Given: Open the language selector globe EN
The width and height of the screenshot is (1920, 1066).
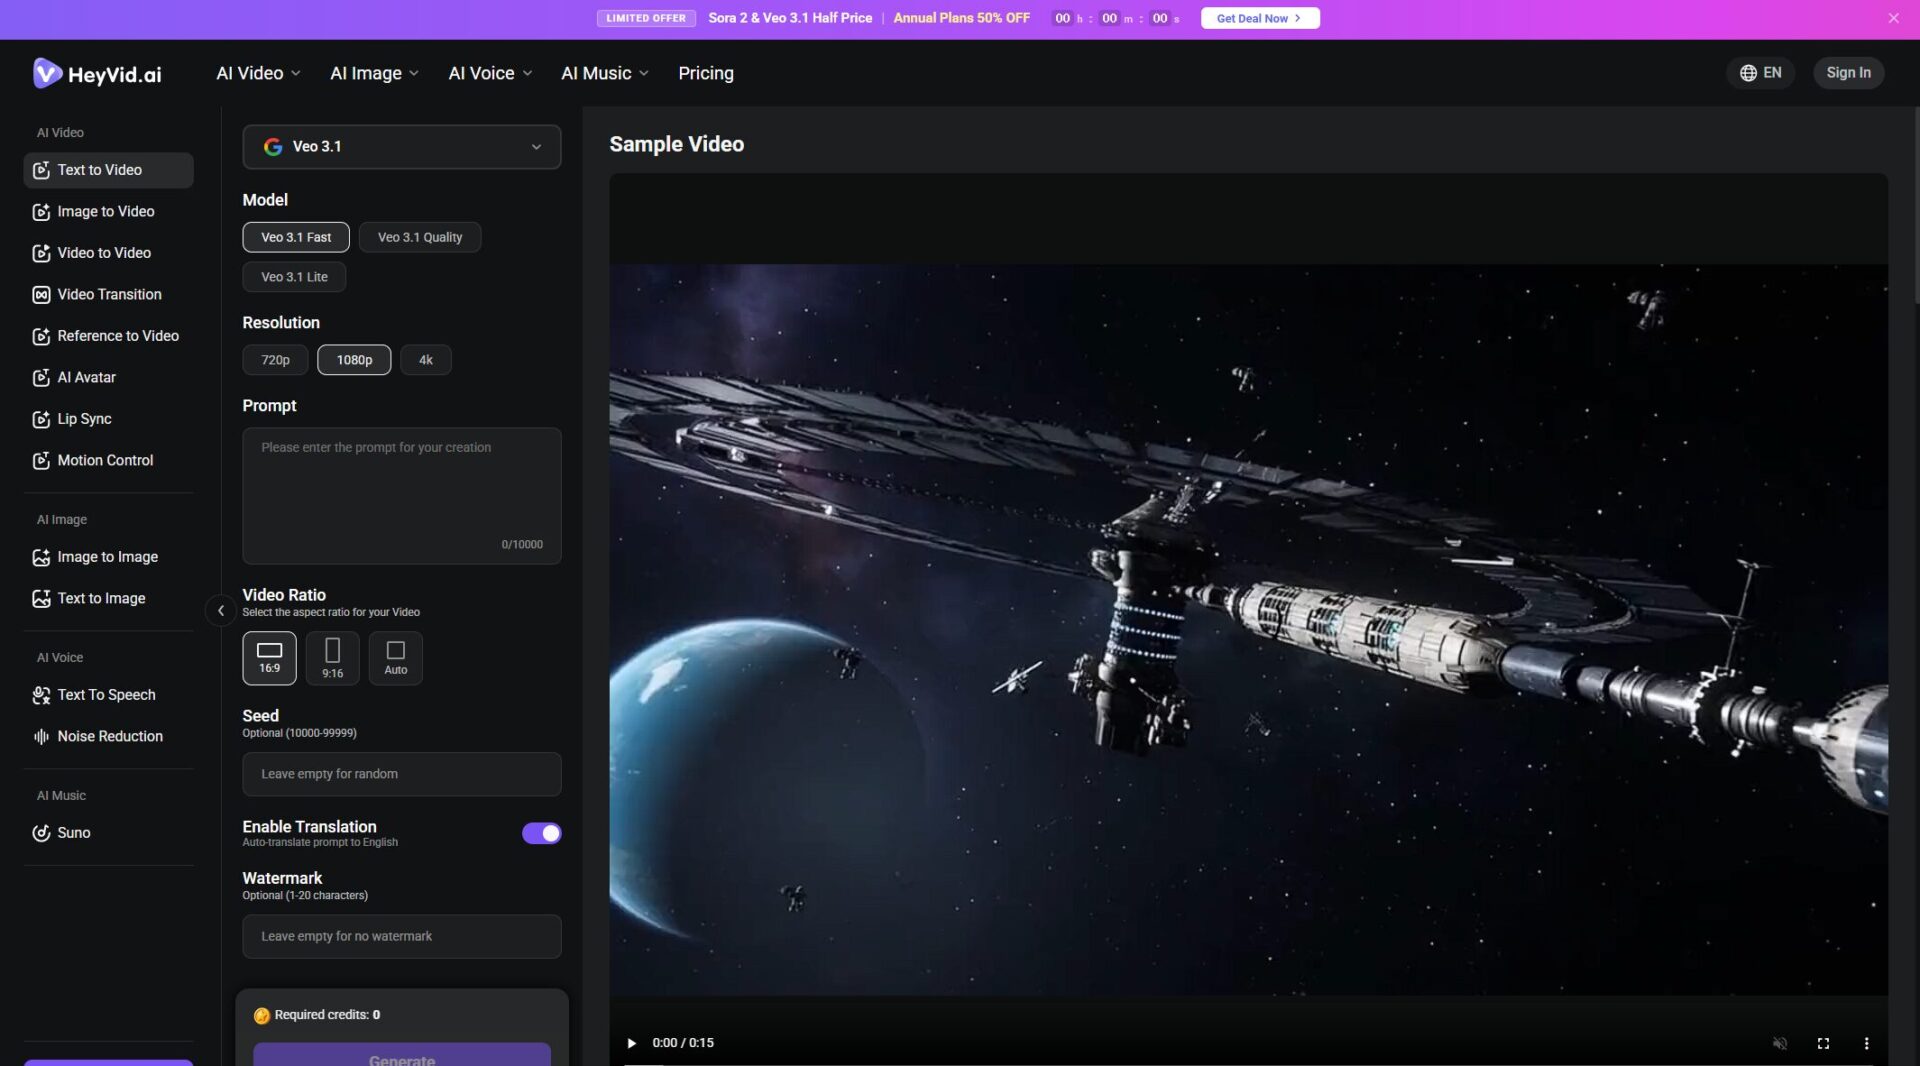Looking at the screenshot, I should 1760,73.
